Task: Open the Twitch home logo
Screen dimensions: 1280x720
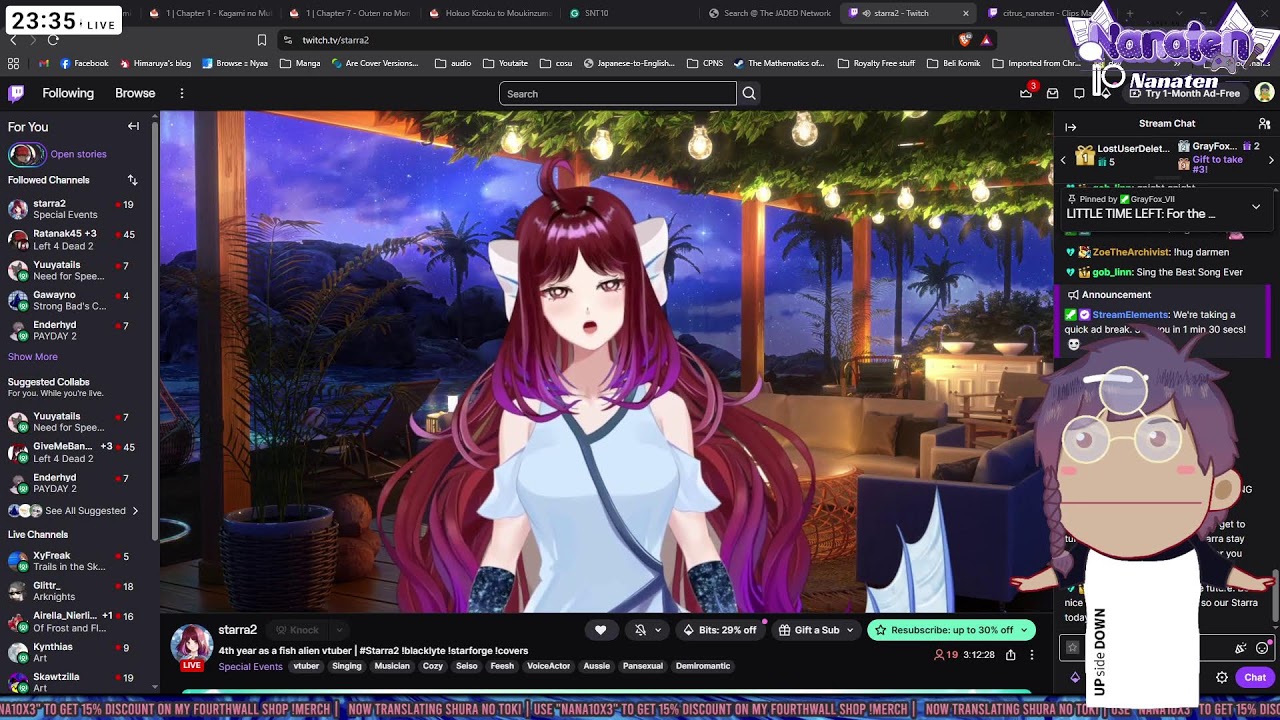Action: pyautogui.click(x=16, y=93)
